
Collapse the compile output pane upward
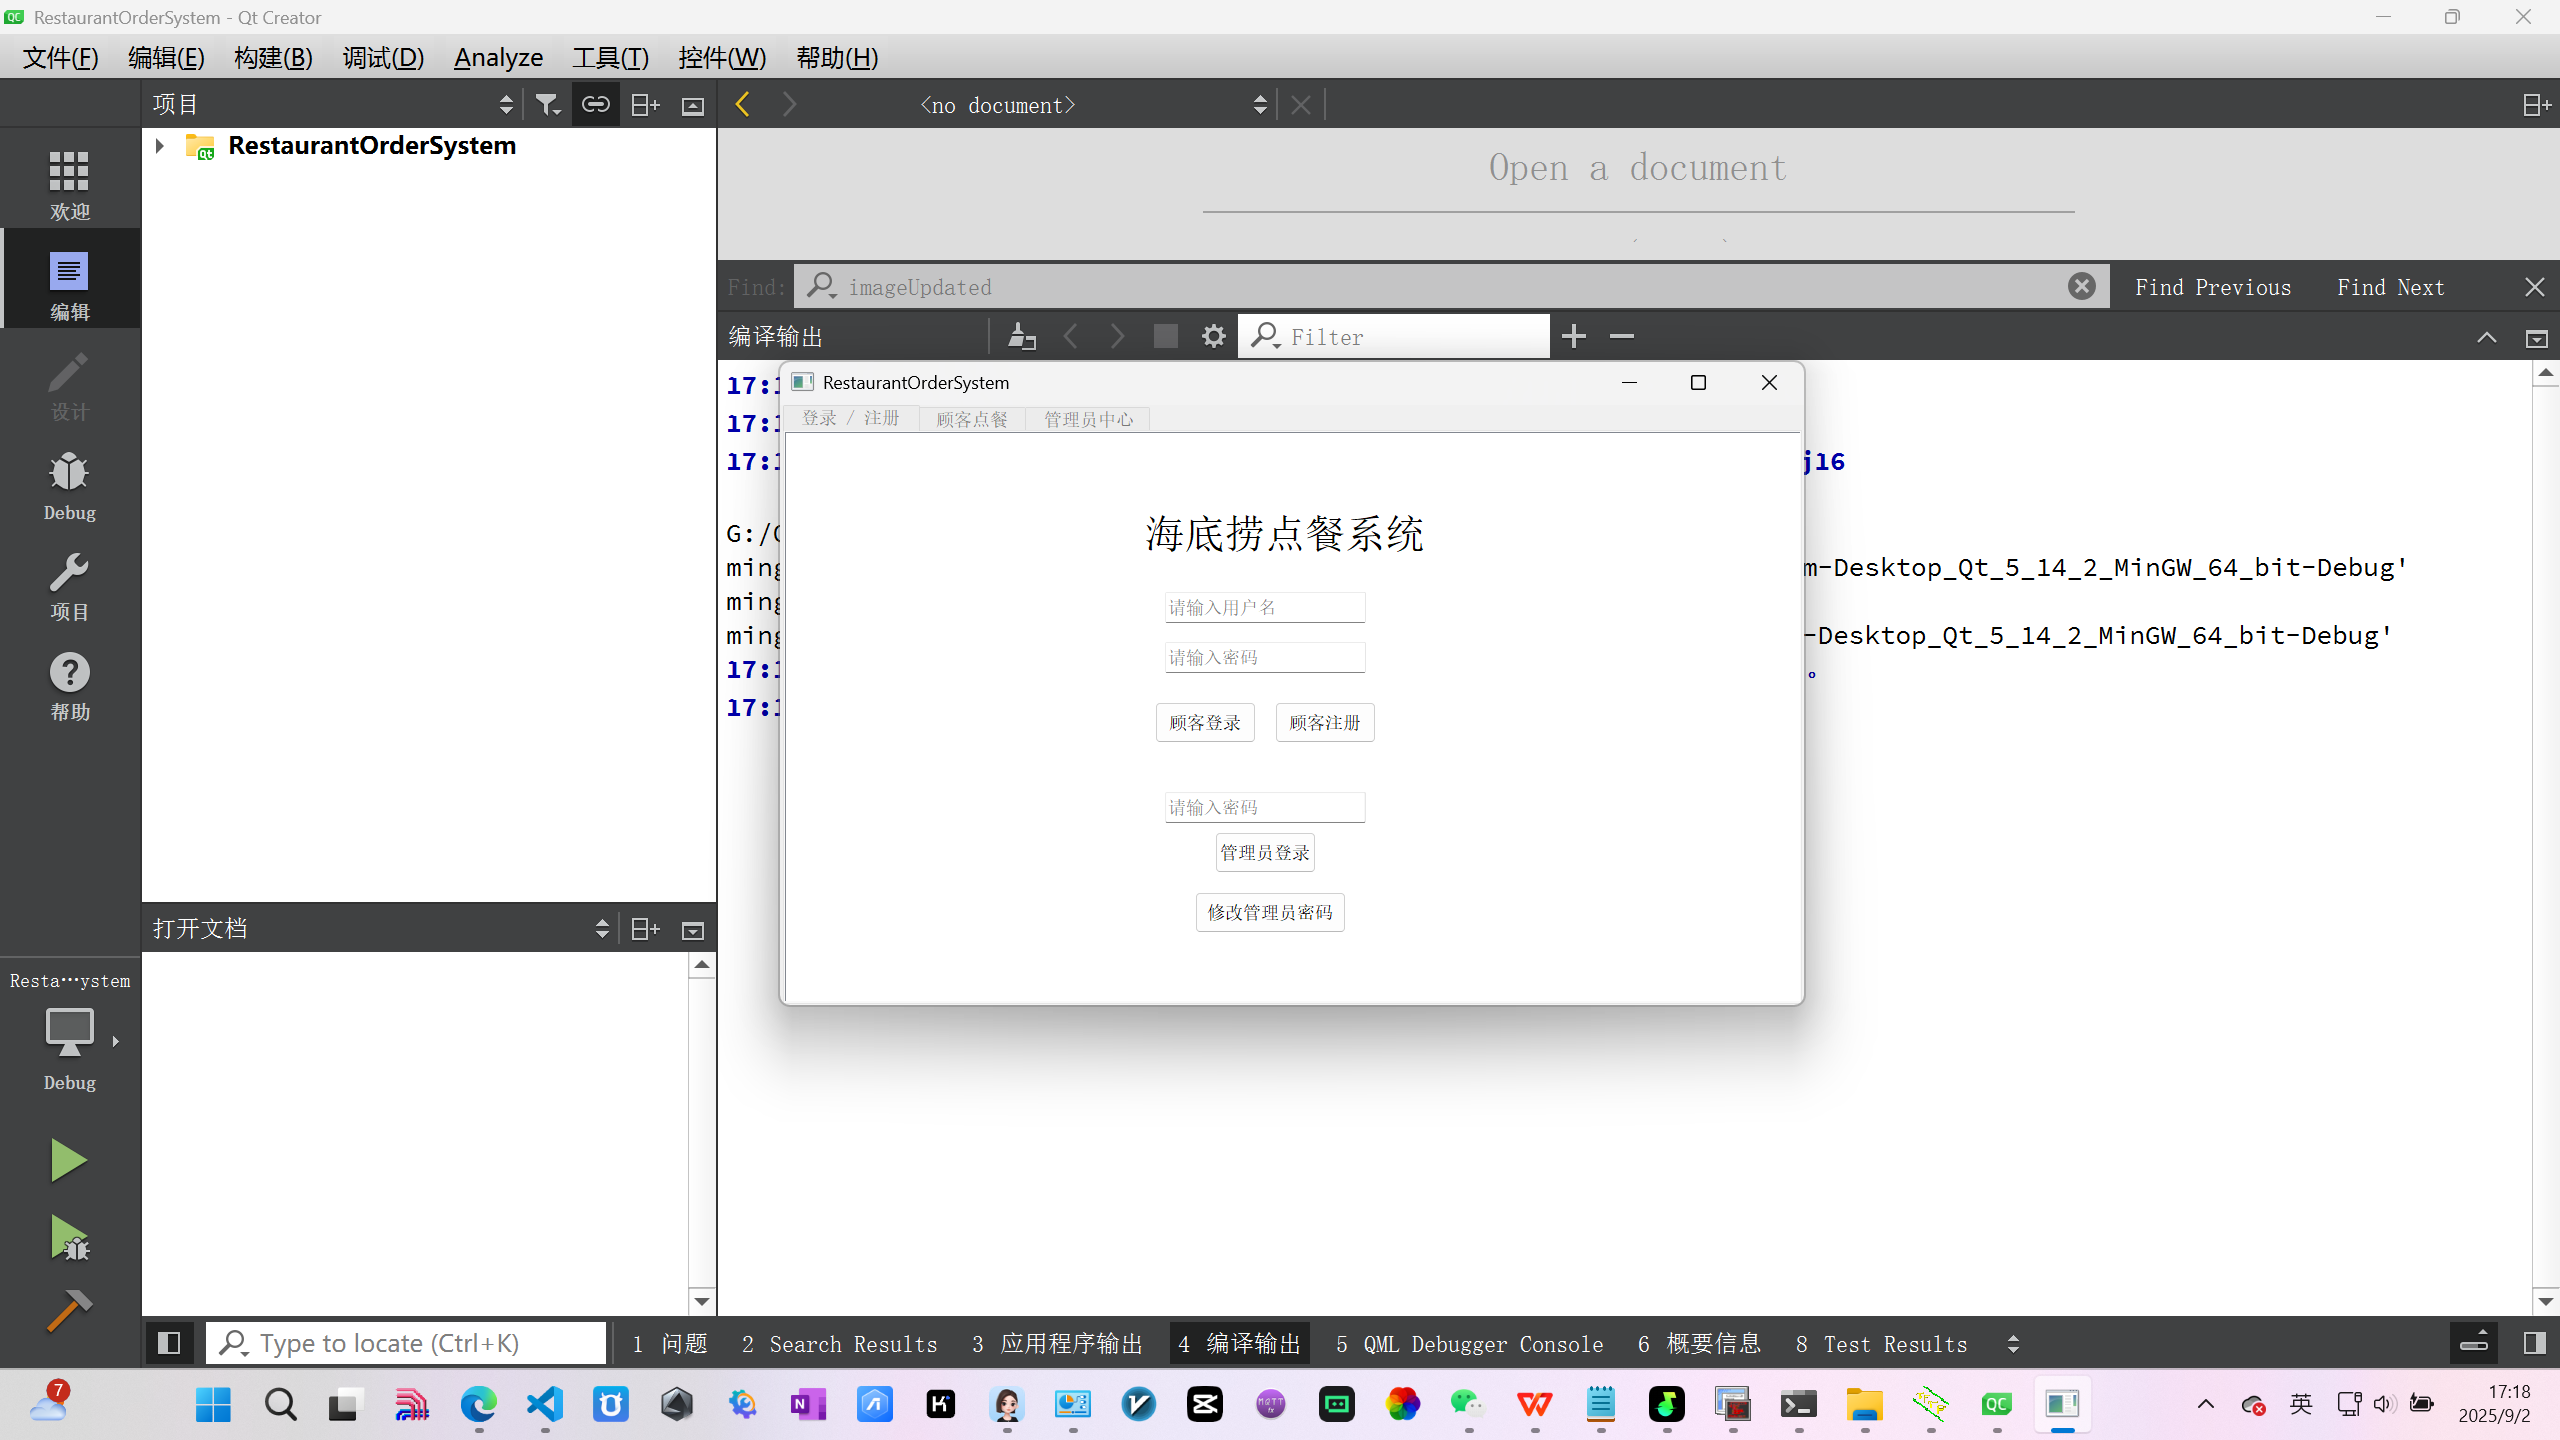tap(2486, 338)
